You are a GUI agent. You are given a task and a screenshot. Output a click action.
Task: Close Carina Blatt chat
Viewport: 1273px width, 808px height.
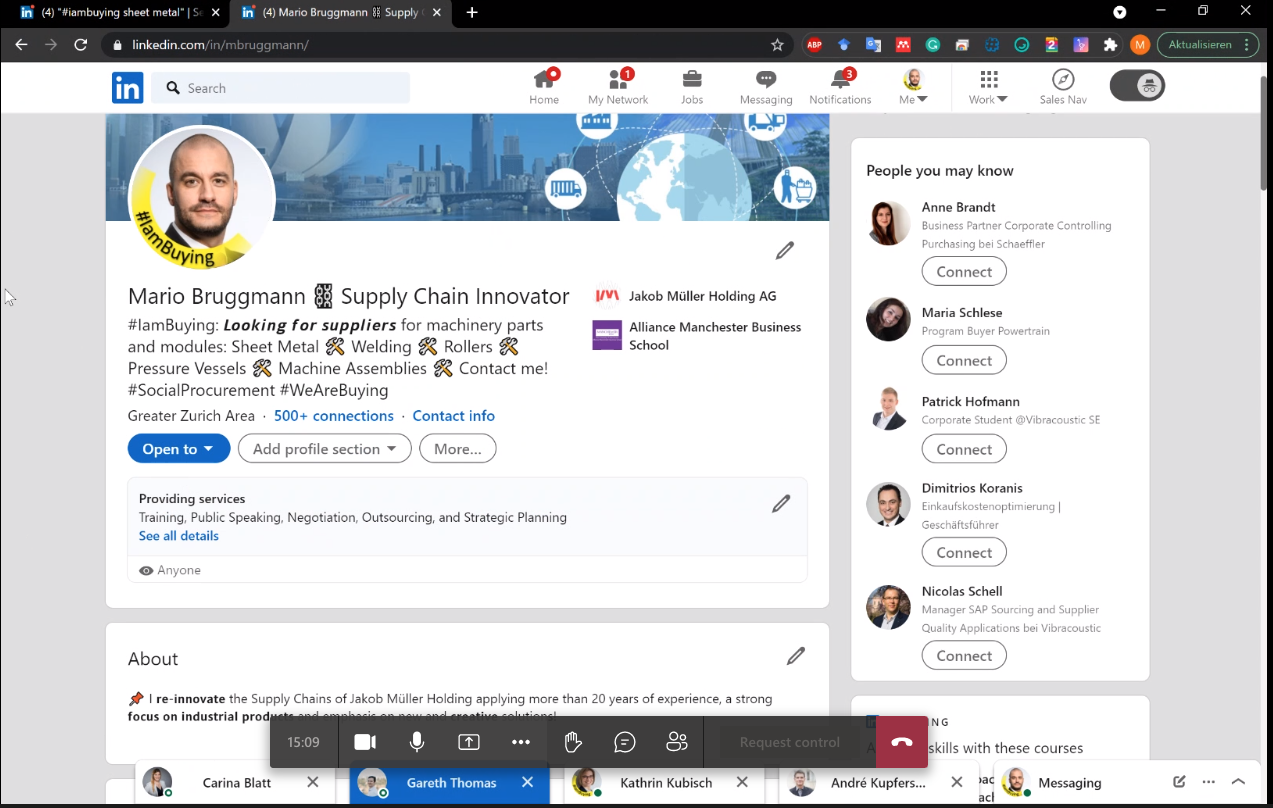[x=312, y=782]
